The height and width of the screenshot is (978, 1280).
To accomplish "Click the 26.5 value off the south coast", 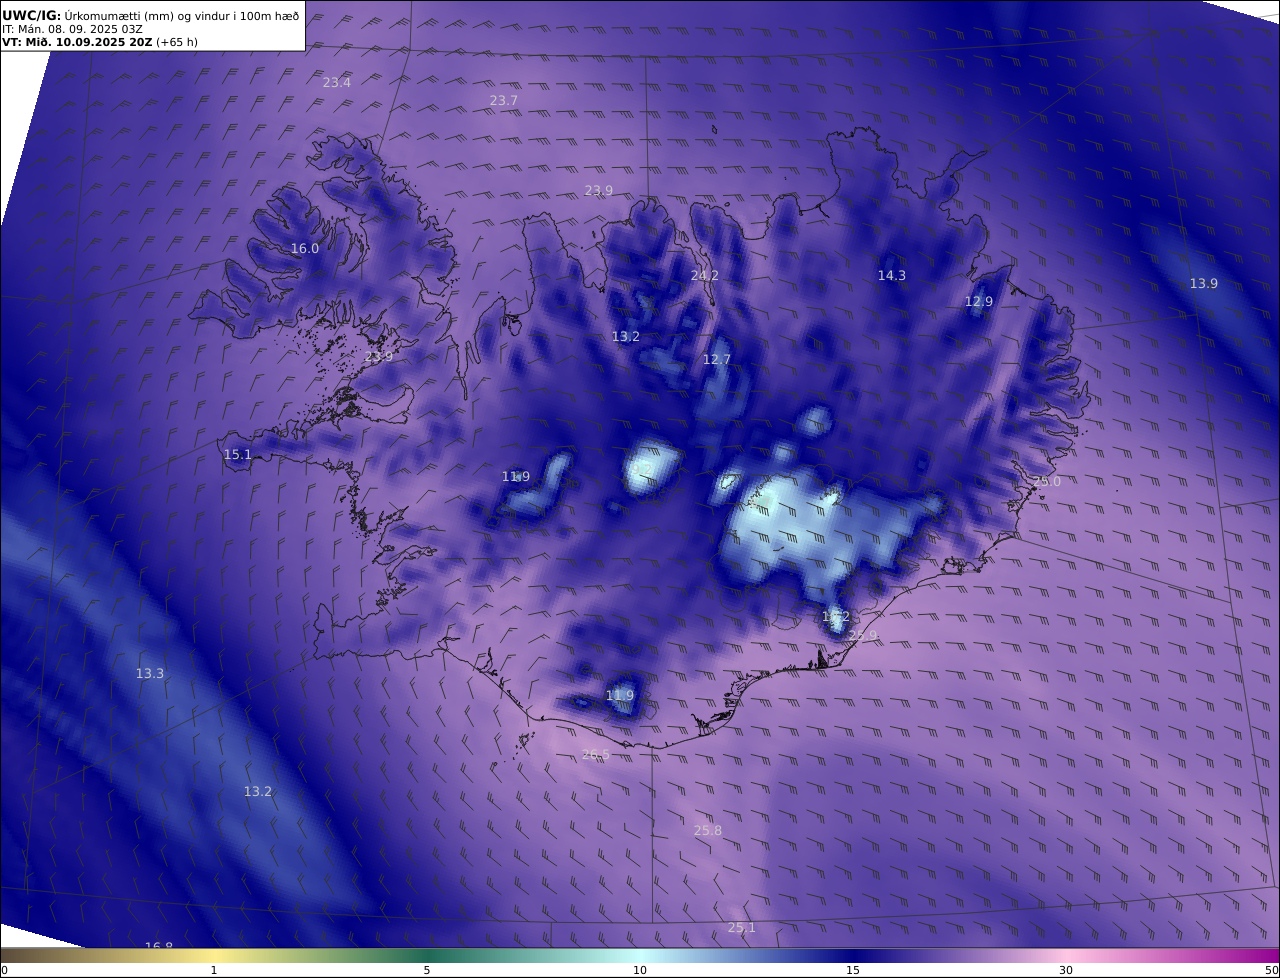I will [x=596, y=755].
